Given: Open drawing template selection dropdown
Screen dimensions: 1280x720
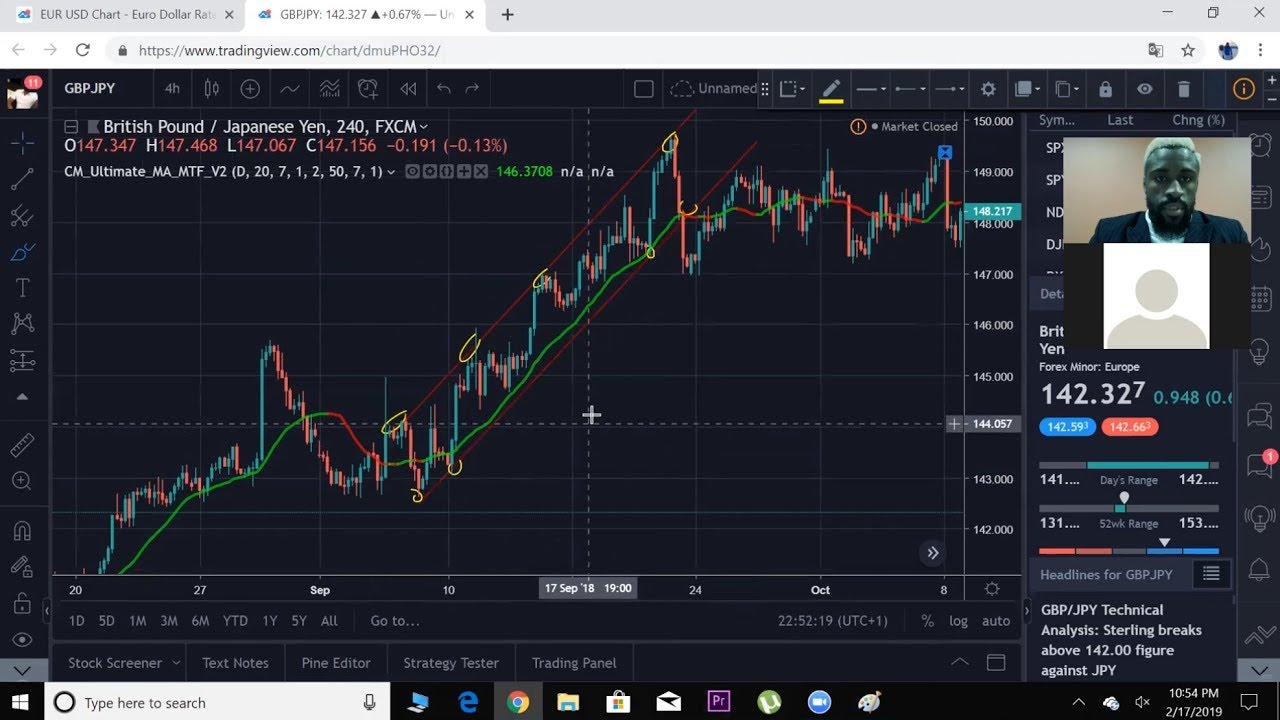Looking at the screenshot, I should pyautogui.click(x=792, y=89).
